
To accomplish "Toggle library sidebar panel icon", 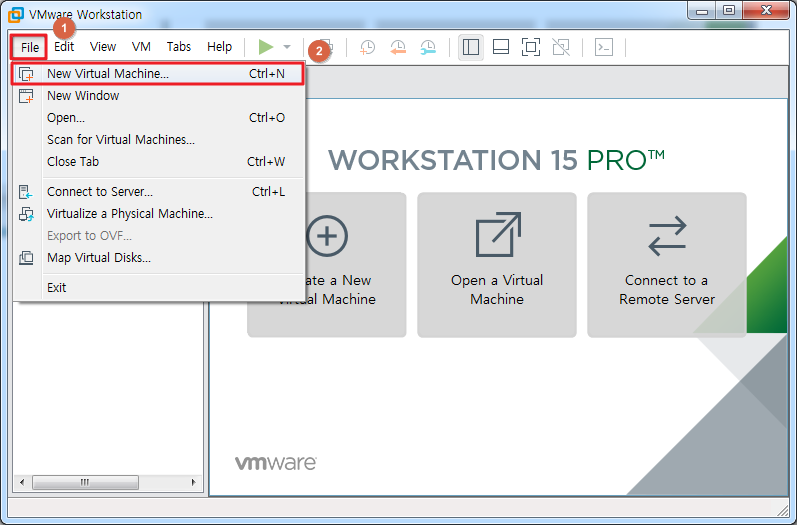I will (471, 47).
